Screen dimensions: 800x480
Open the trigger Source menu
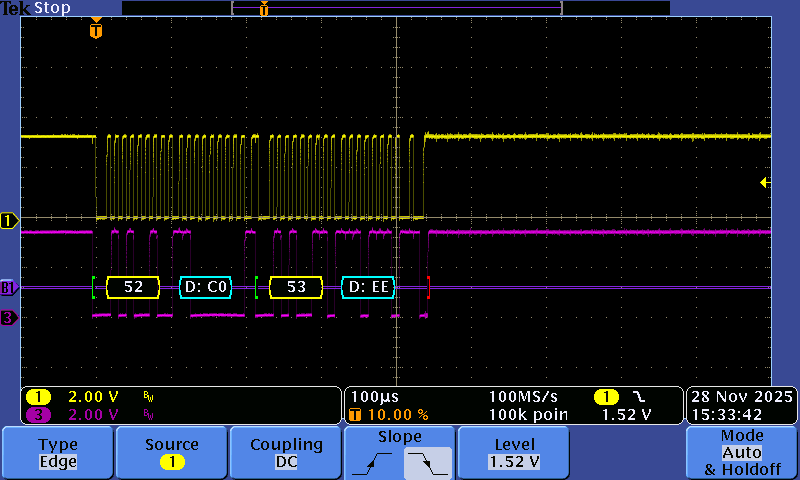[171, 453]
